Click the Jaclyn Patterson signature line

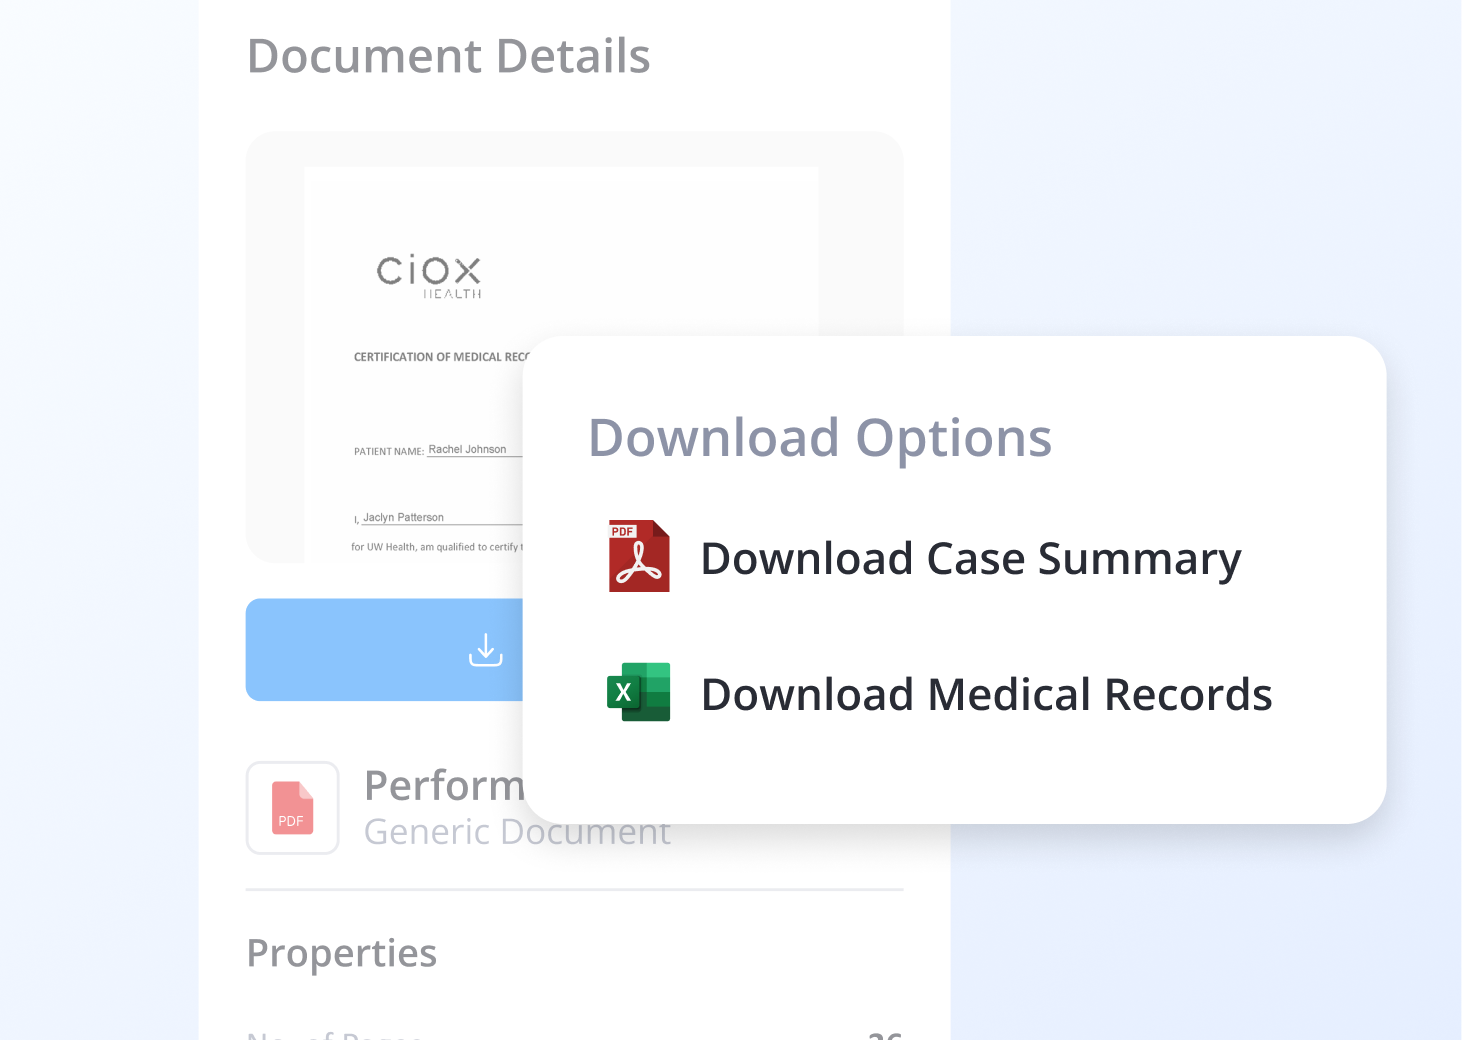pos(404,516)
